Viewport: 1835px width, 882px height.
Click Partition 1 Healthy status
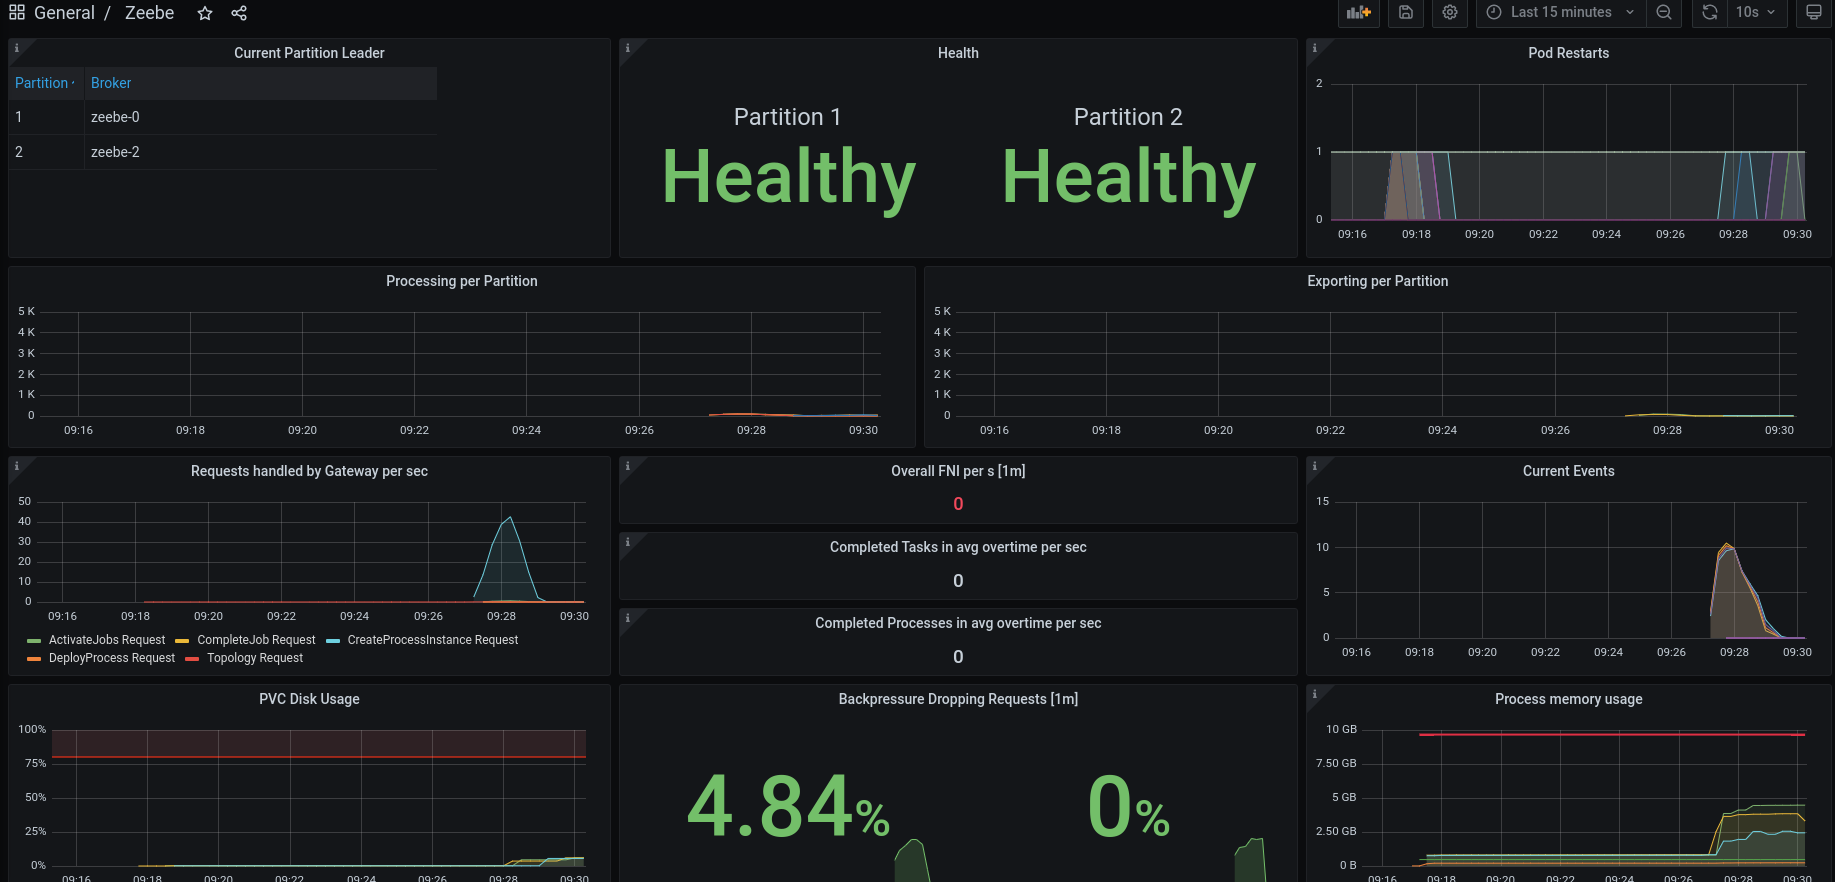click(788, 176)
